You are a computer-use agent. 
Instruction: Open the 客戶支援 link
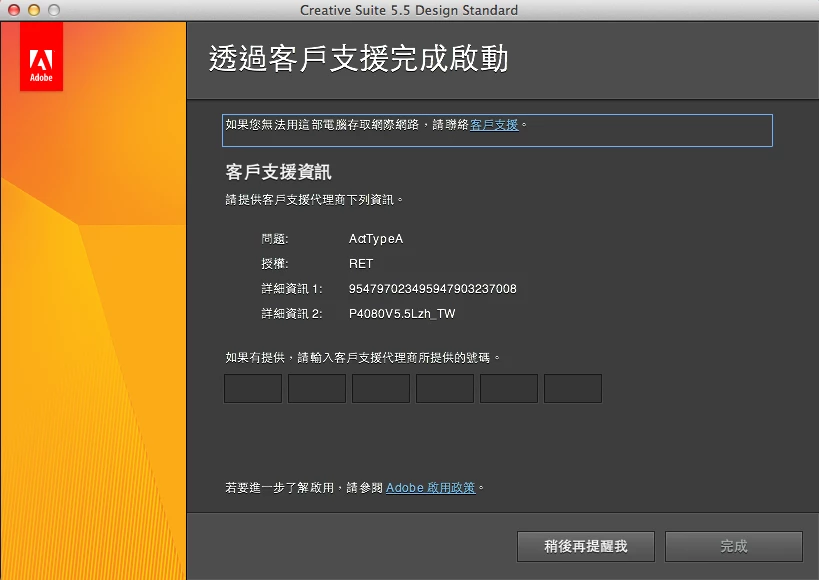(494, 125)
